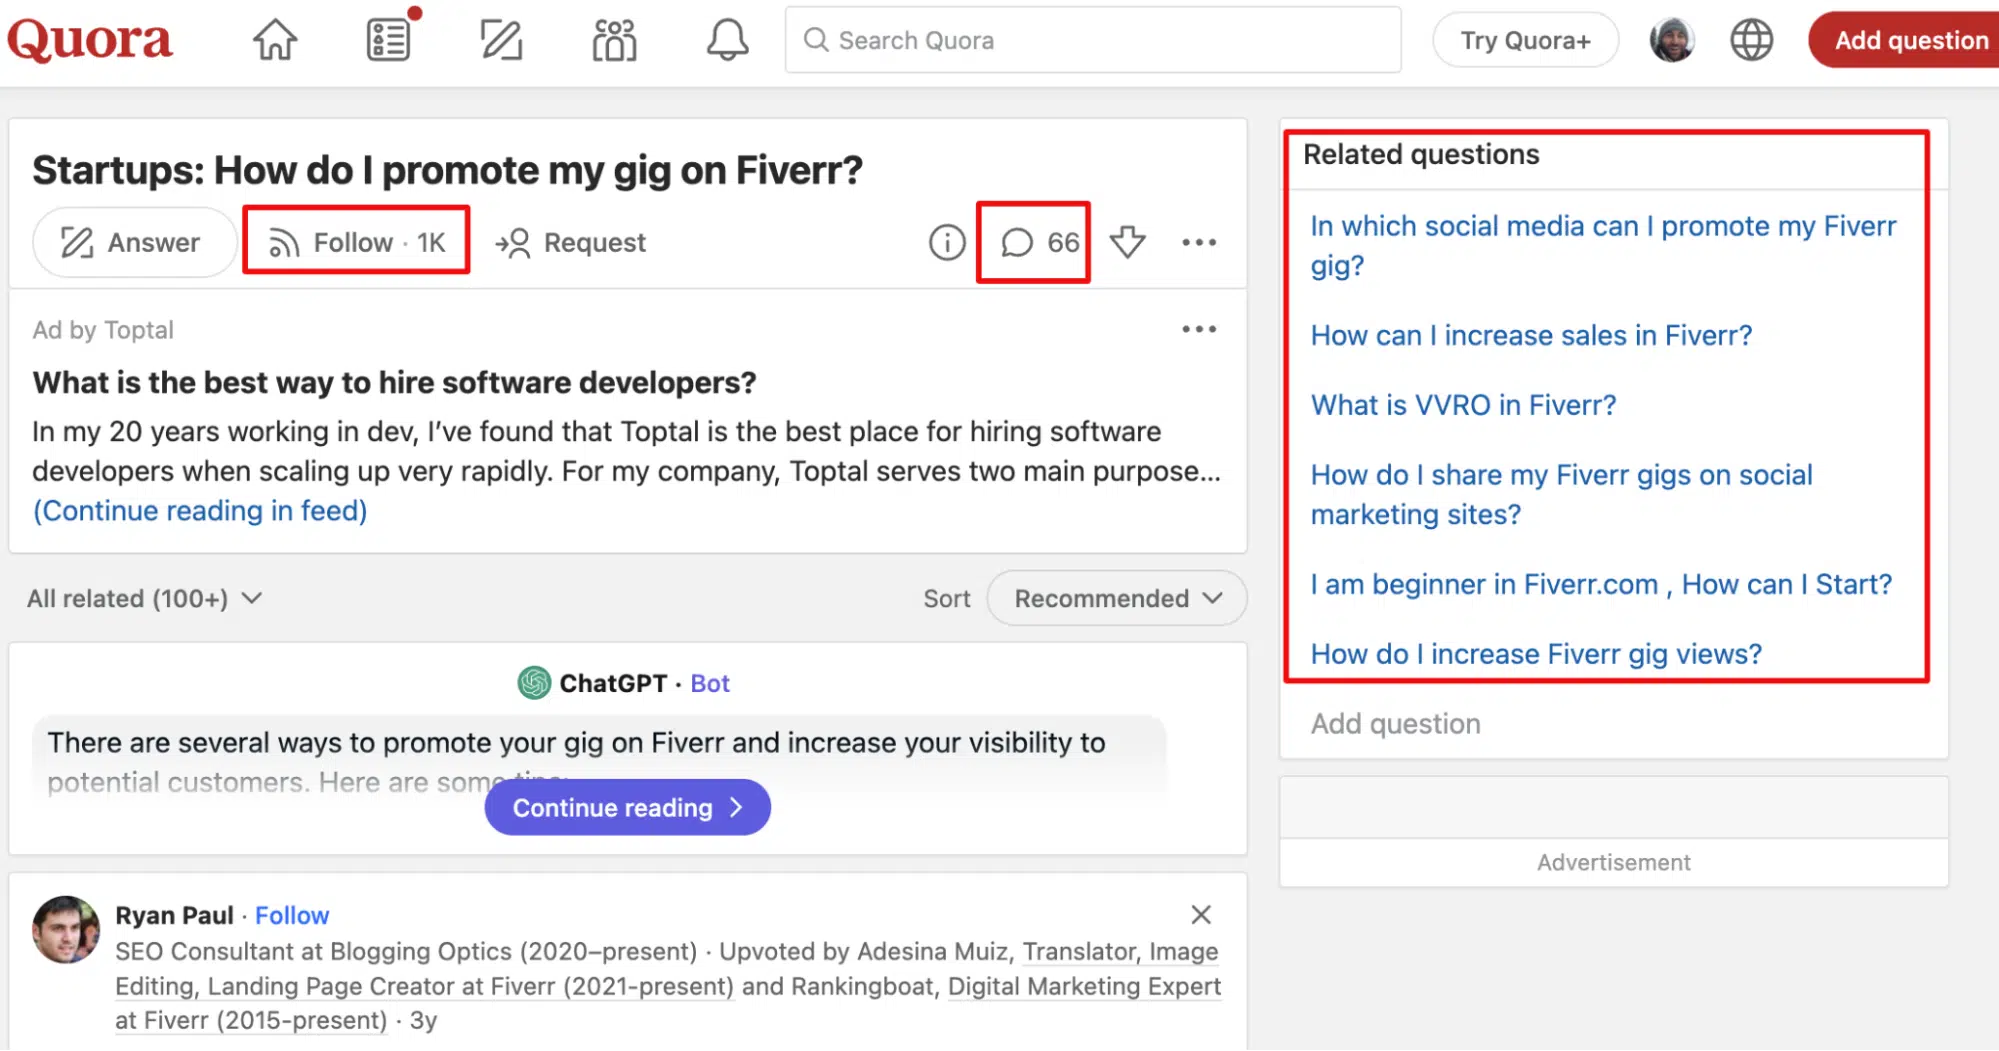Go to Quora home via house icon
1999x1051 pixels.
275,41
